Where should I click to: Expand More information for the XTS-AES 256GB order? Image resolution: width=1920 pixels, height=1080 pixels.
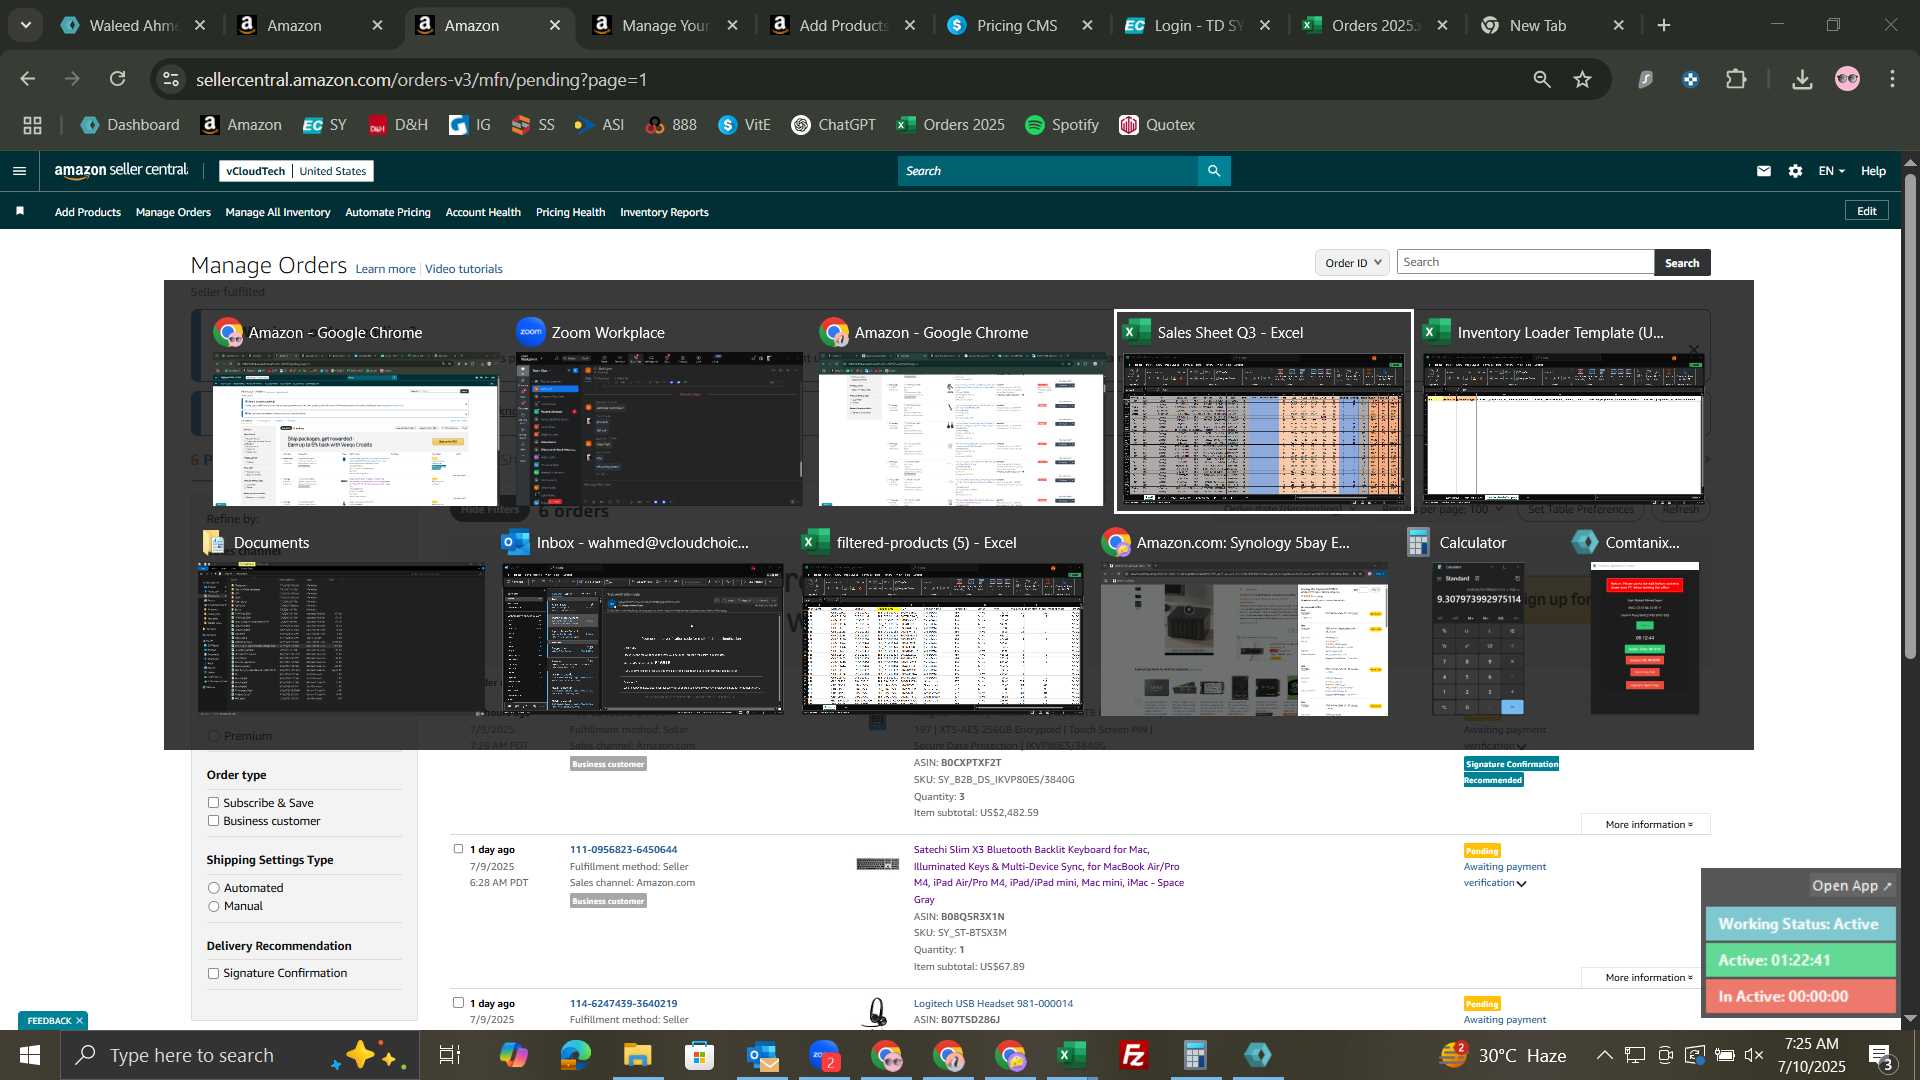1647,824
